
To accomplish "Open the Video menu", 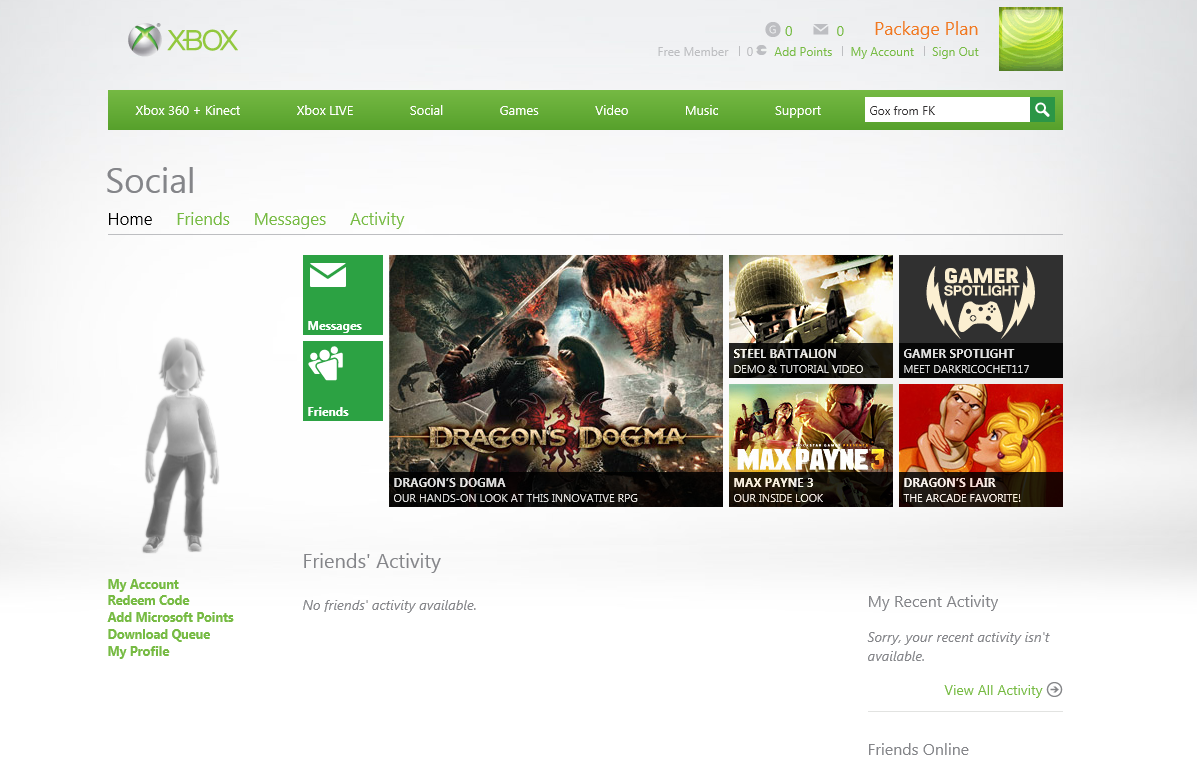I will click(611, 111).
